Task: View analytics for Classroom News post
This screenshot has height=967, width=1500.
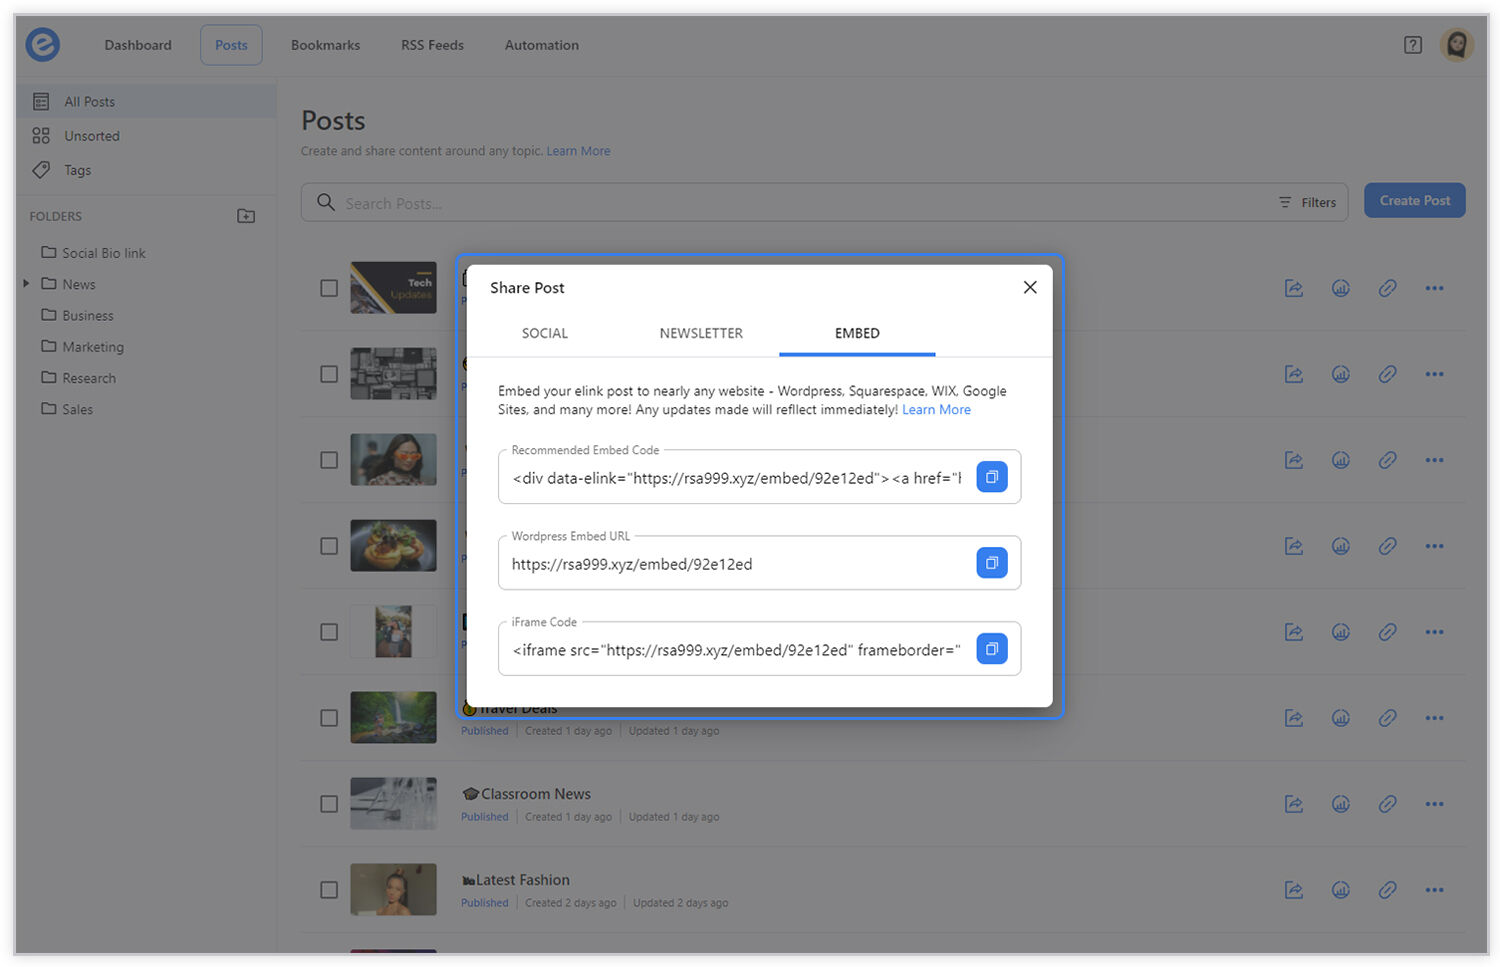Action: (x=1341, y=804)
